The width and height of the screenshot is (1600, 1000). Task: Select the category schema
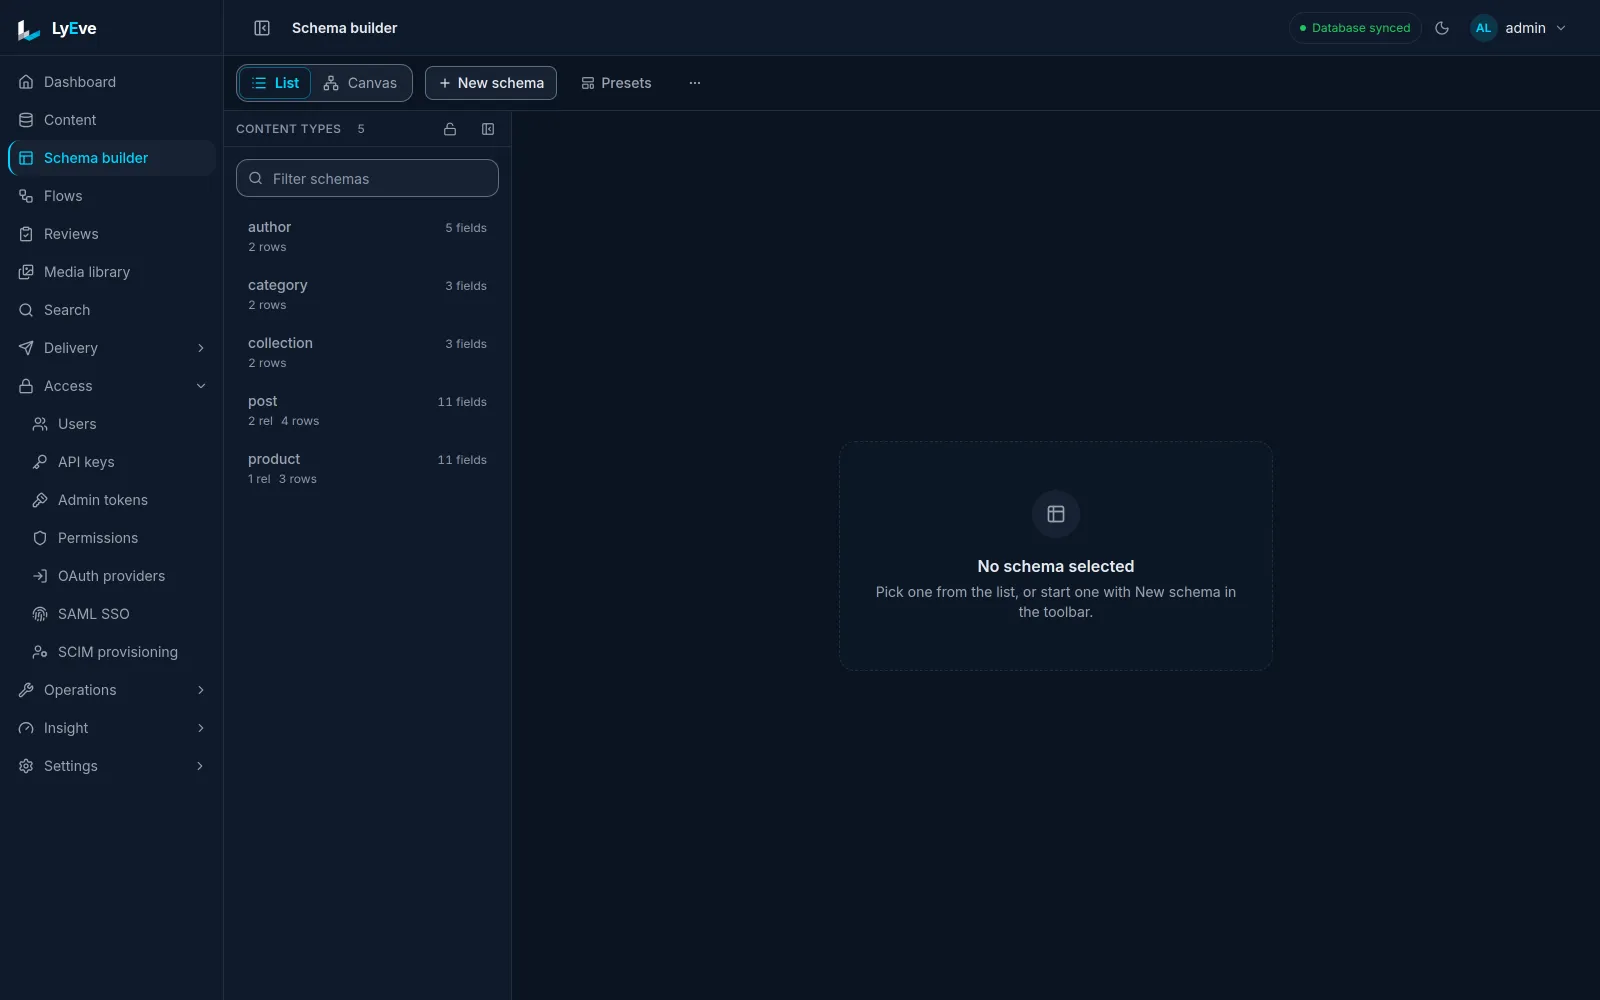367,295
